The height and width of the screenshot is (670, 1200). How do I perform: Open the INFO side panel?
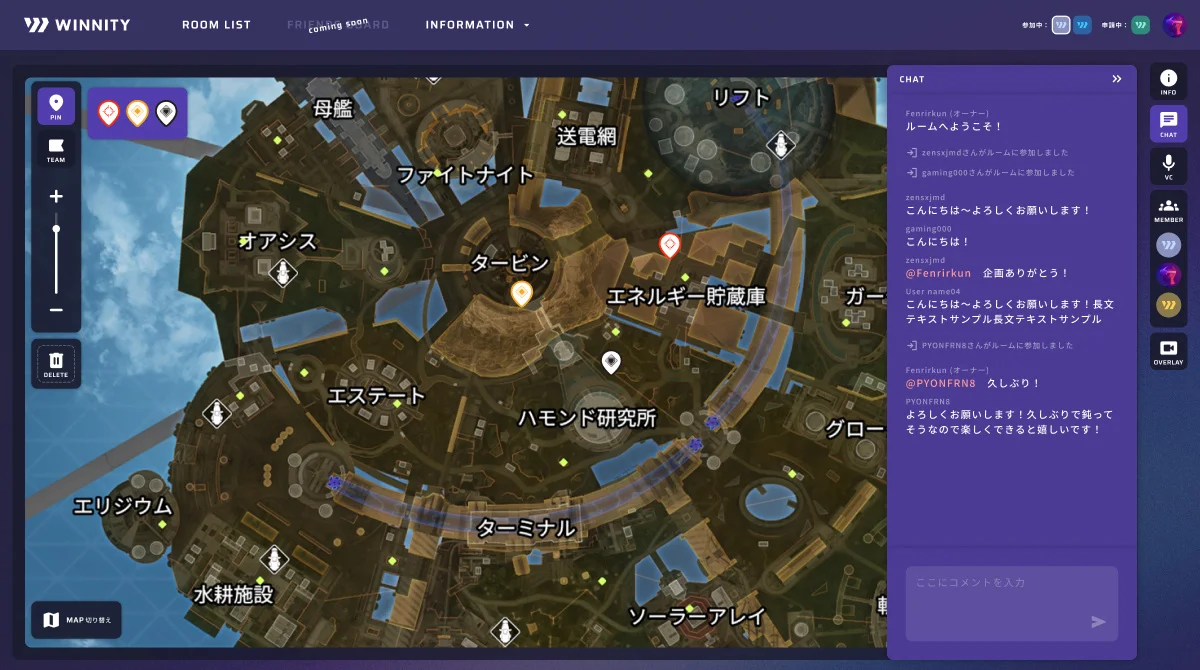(x=1168, y=82)
